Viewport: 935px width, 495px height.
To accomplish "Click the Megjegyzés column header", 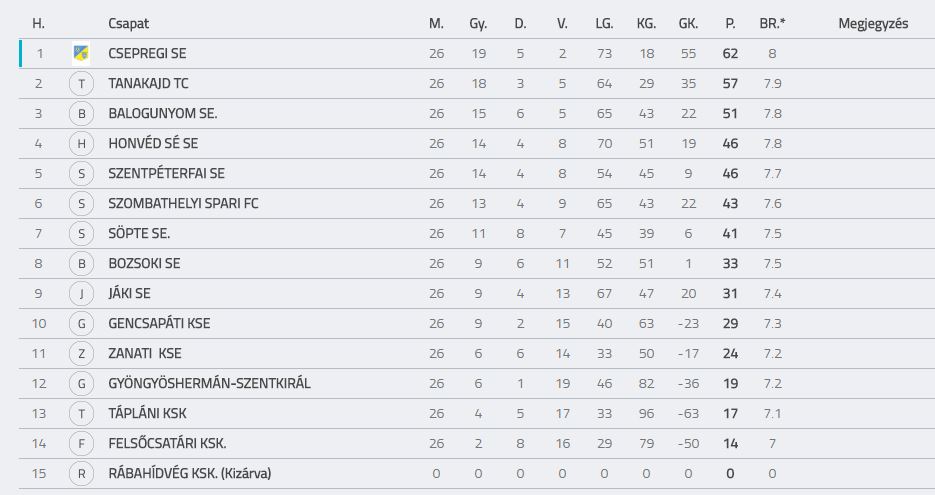I will click(873, 24).
